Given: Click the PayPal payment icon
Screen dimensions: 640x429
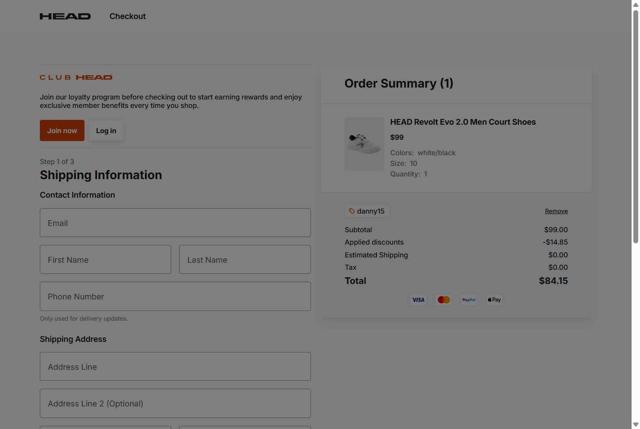Looking at the screenshot, I should [469, 300].
